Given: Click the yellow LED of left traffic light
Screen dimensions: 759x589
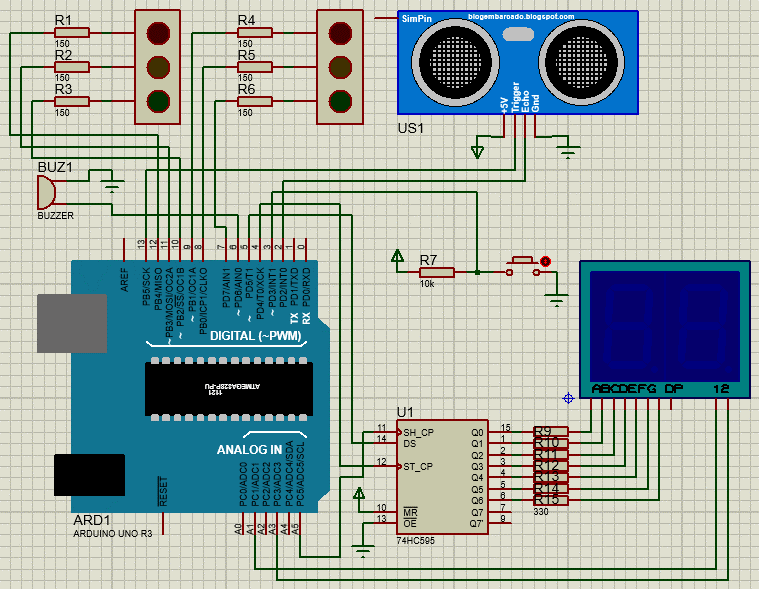Looking at the screenshot, I should [158, 67].
